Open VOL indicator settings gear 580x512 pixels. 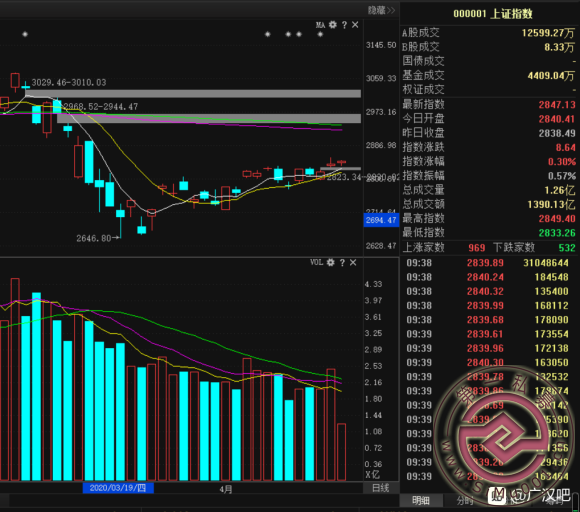(x=331, y=262)
